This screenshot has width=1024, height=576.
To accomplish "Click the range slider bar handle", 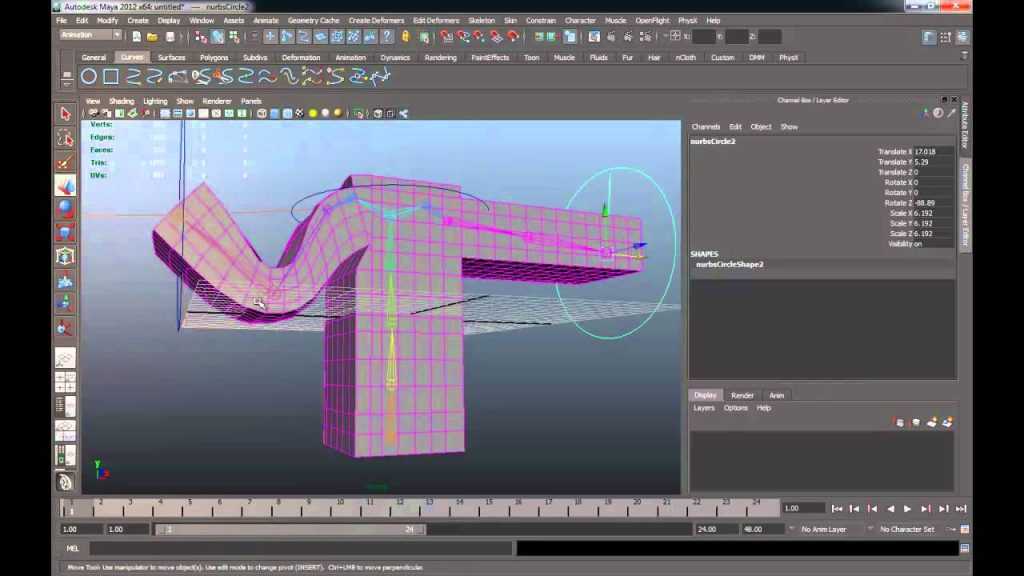I will pyautogui.click(x=291, y=530).
